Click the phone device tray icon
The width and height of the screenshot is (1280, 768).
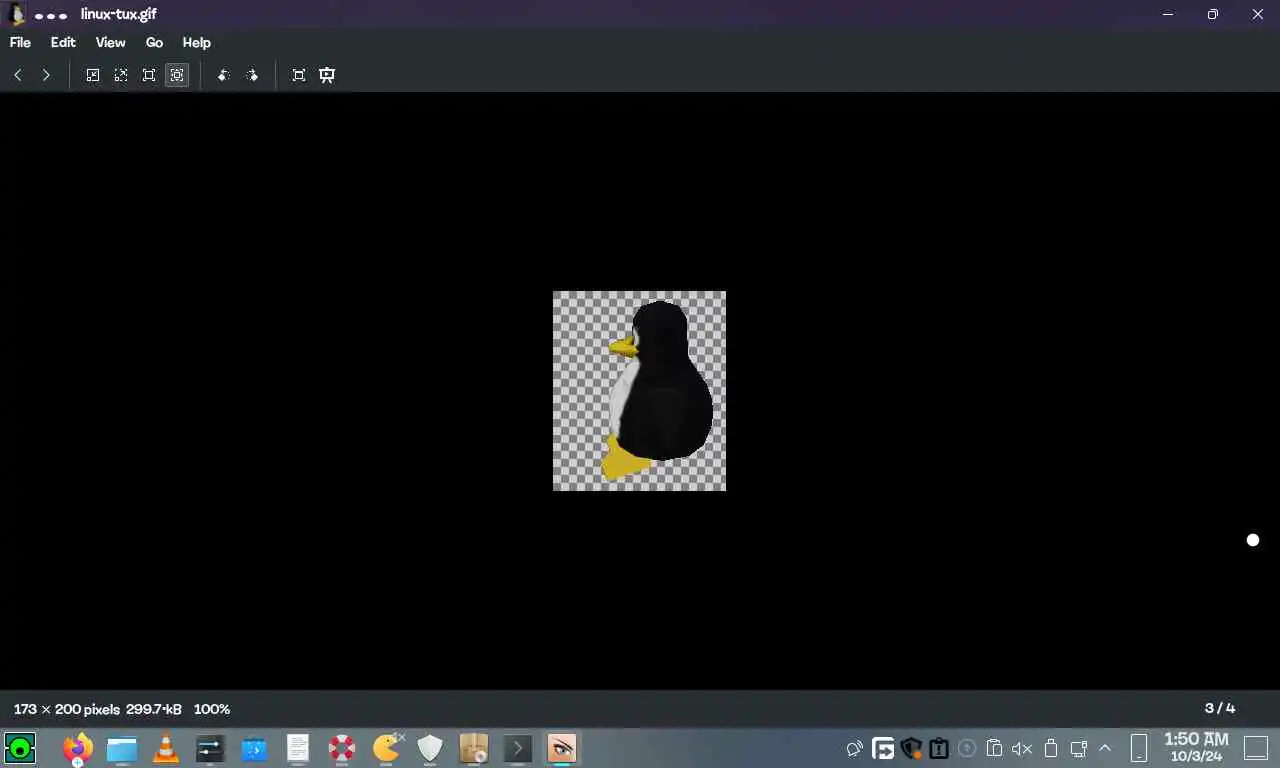click(x=1139, y=748)
